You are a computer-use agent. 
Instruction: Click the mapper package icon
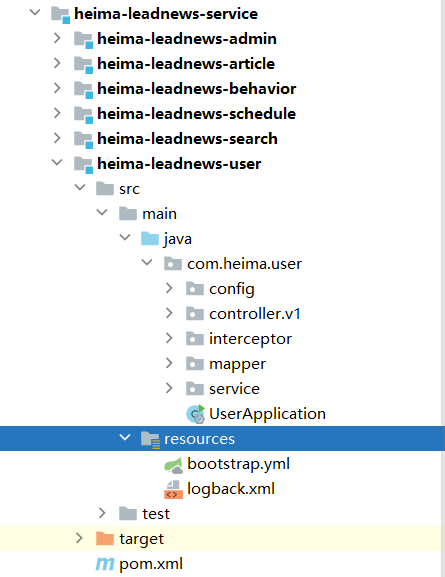tap(195, 364)
